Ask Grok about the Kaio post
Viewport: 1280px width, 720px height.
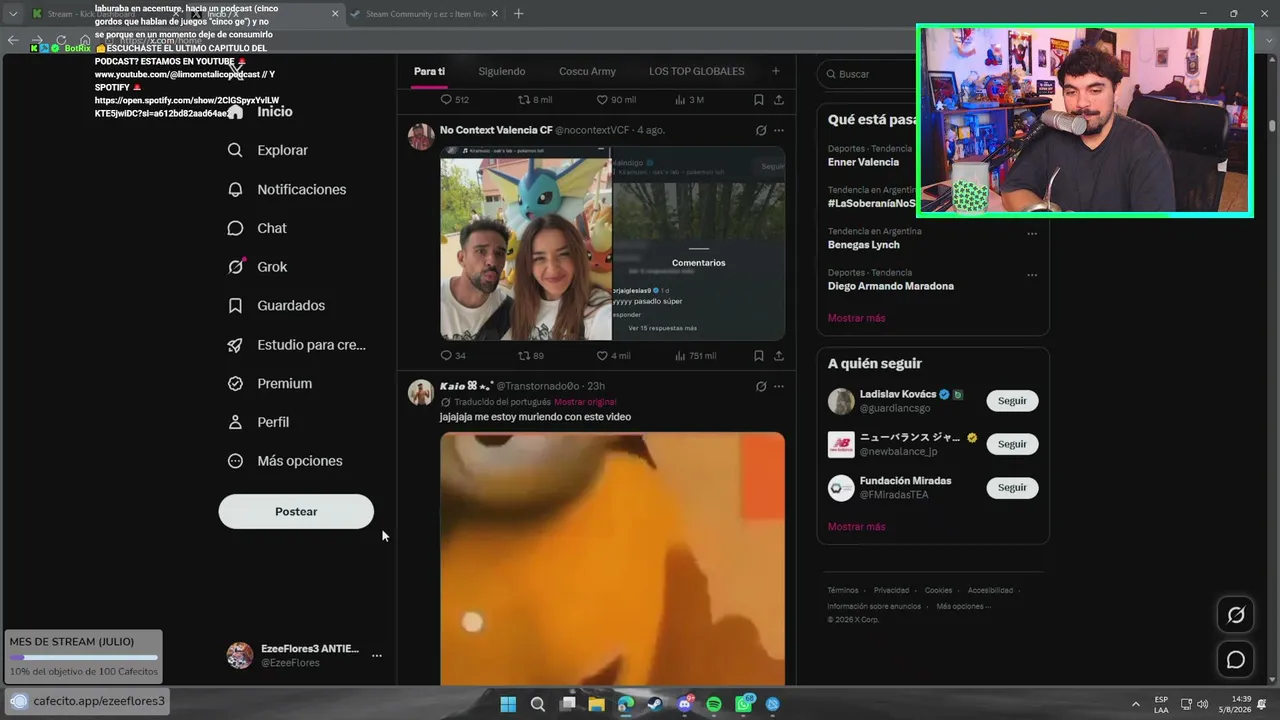click(x=761, y=386)
